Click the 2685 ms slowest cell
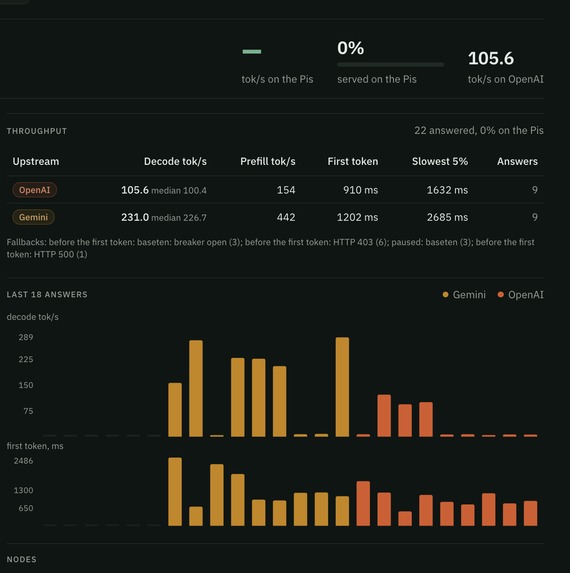The image size is (570, 573). click(447, 217)
